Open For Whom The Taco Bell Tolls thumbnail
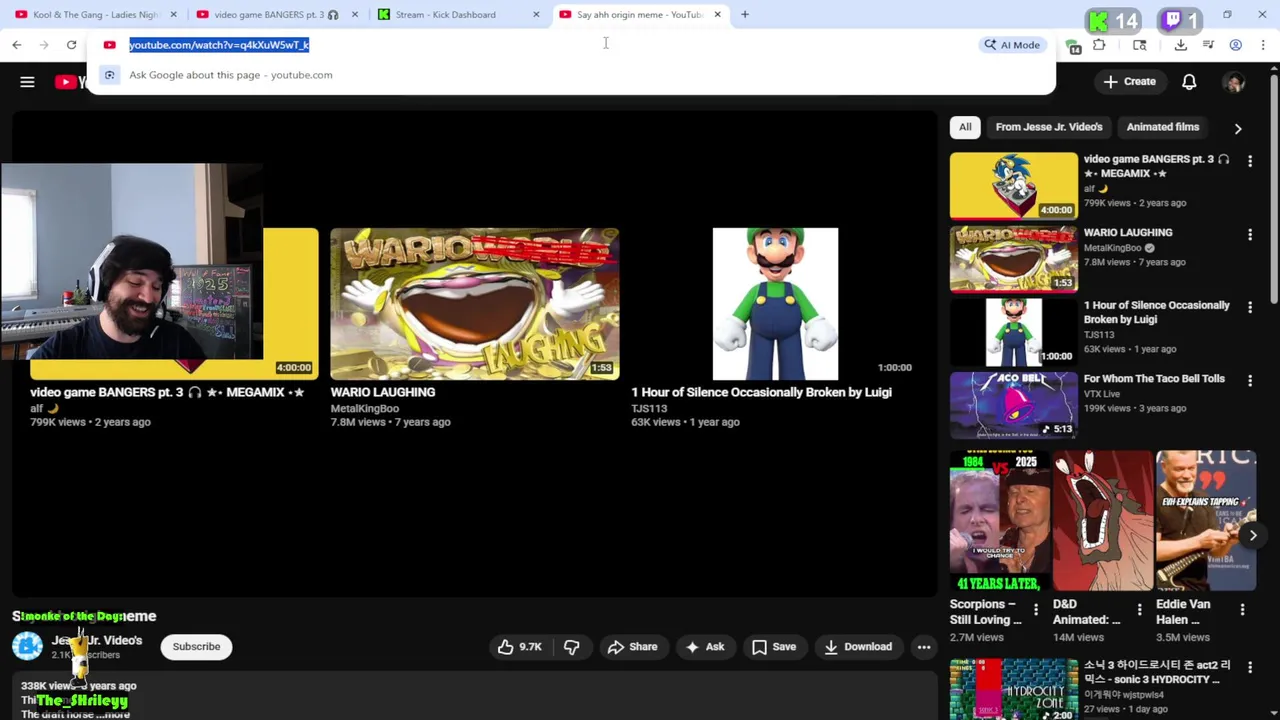This screenshot has width=1280, height=720. [1014, 405]
